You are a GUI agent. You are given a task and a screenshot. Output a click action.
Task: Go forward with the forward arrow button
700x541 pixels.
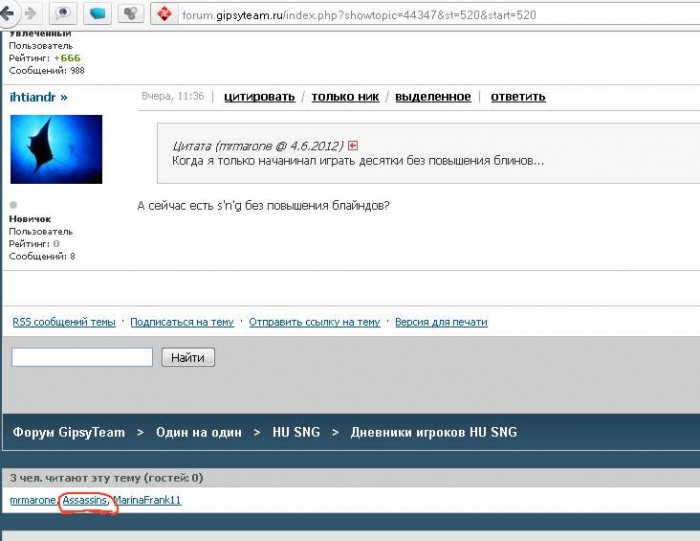[30, 14]
